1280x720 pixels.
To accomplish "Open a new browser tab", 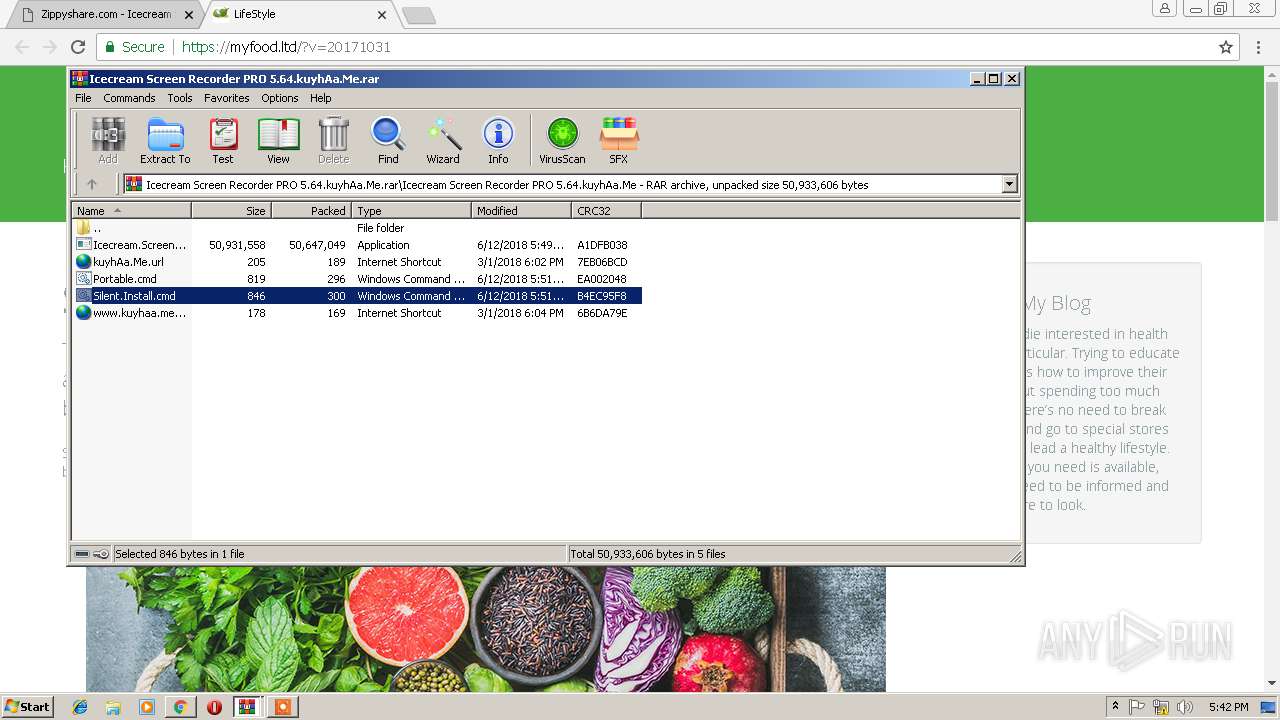I will point(418,15).
